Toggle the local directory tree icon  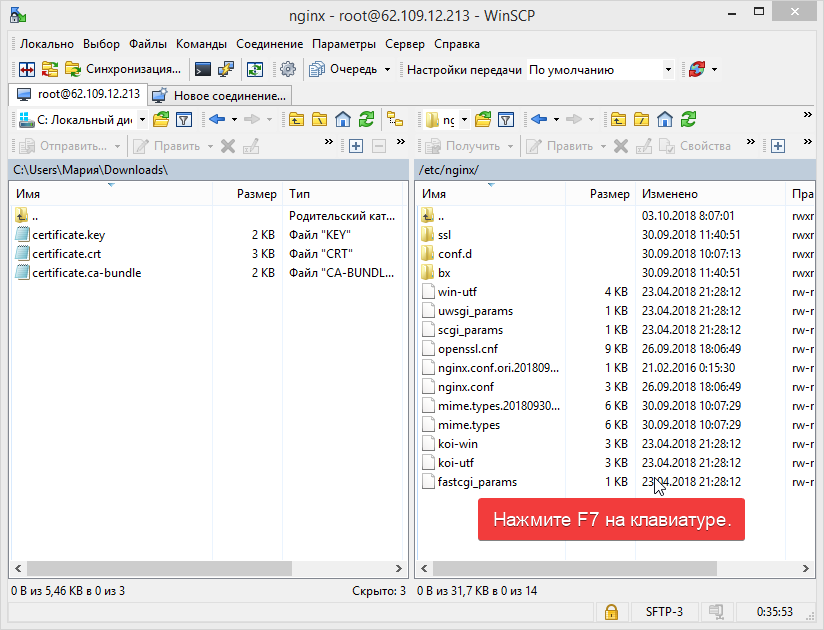pos(395,120)
